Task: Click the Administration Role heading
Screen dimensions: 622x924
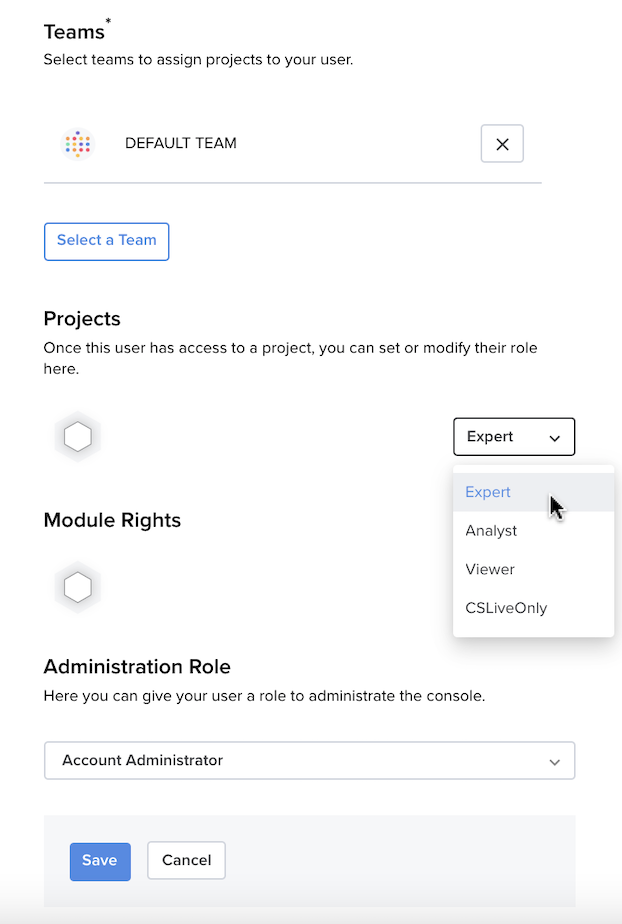Action: click(137, 666)
